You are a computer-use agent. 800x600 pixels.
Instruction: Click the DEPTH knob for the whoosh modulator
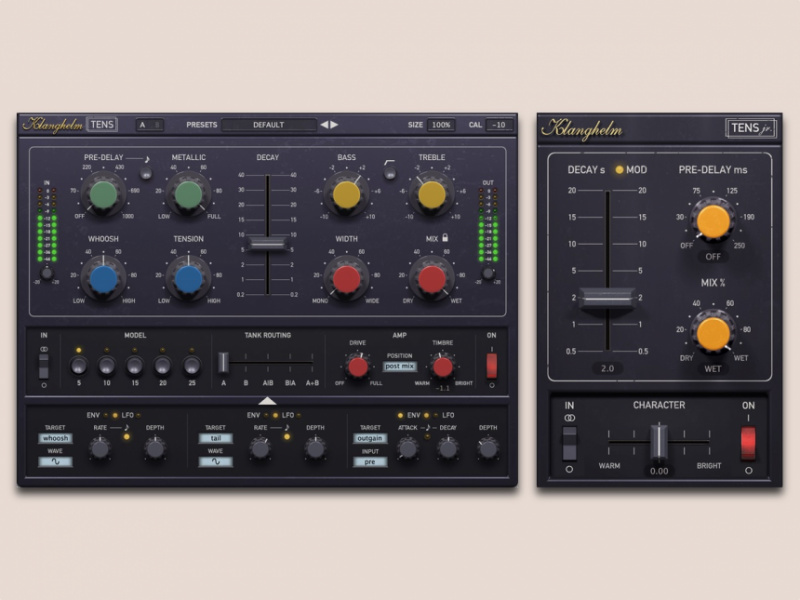point(155,449)
